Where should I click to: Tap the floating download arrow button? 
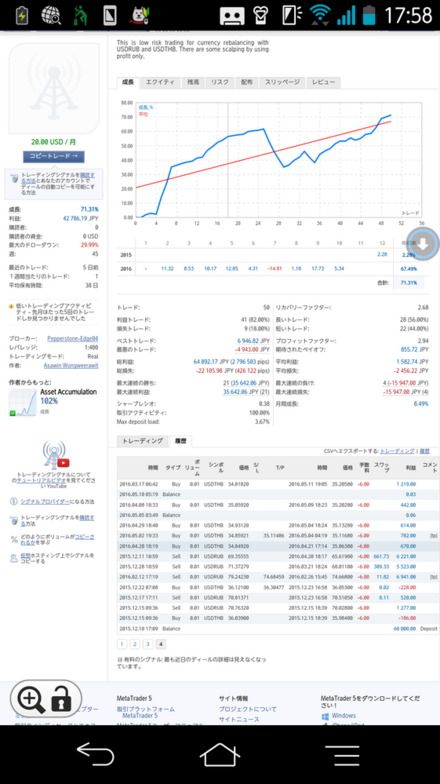[423, 244]
